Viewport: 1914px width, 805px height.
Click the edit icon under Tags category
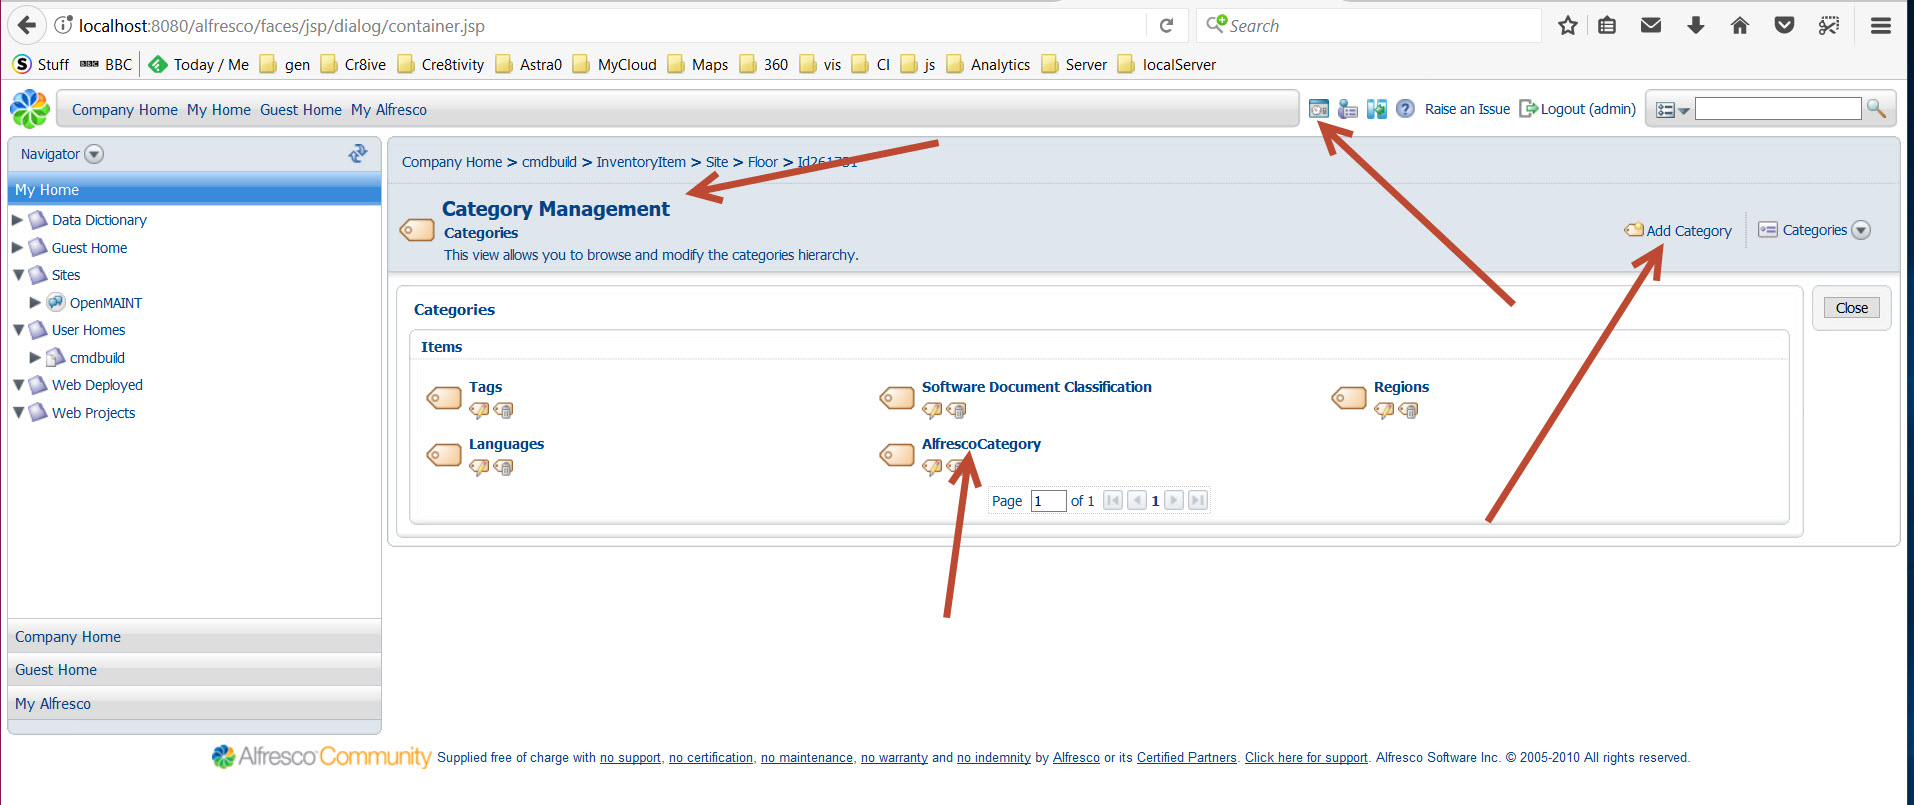479,410
